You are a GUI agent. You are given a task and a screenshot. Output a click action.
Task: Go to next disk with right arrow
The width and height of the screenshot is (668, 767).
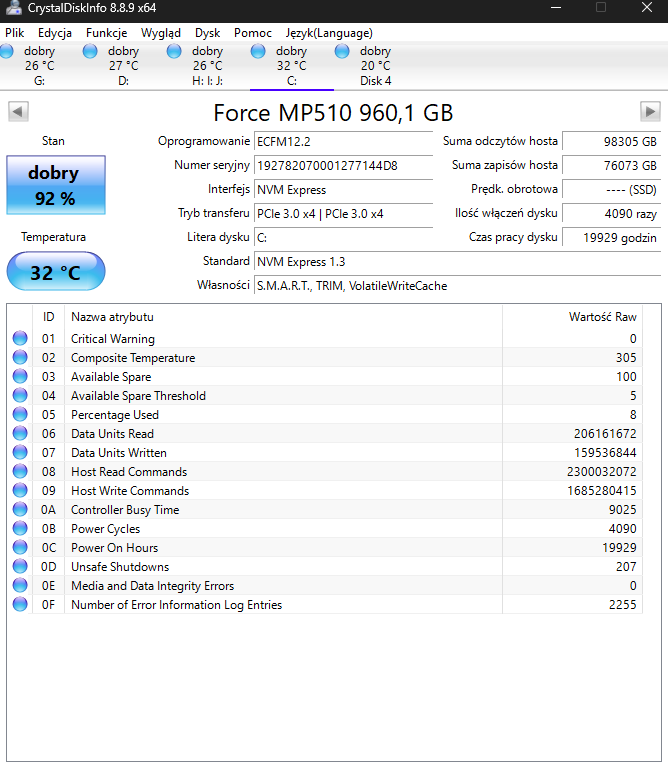pos(650,111)
